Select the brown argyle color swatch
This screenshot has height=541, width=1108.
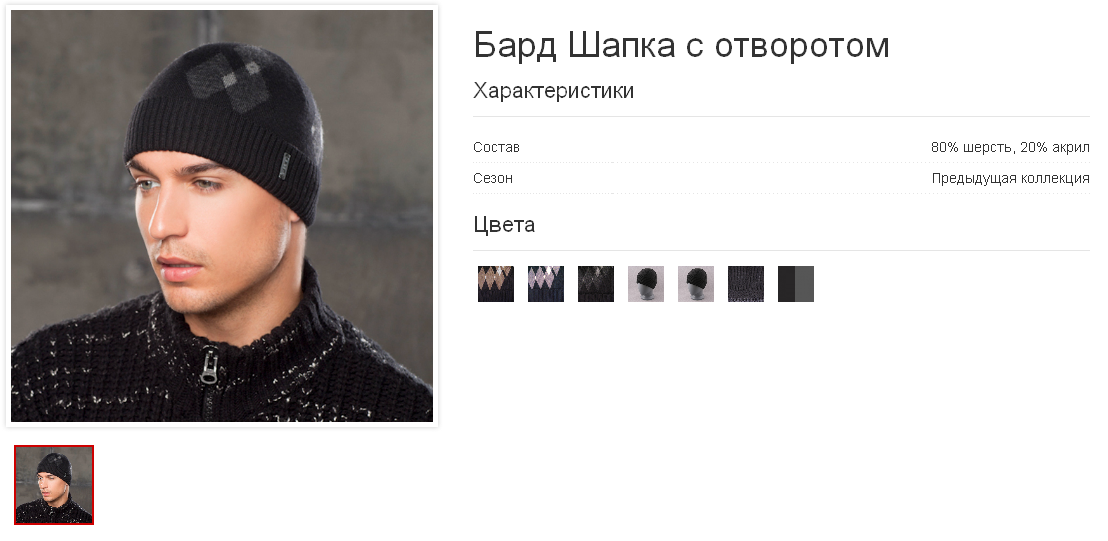pos(495,284)
